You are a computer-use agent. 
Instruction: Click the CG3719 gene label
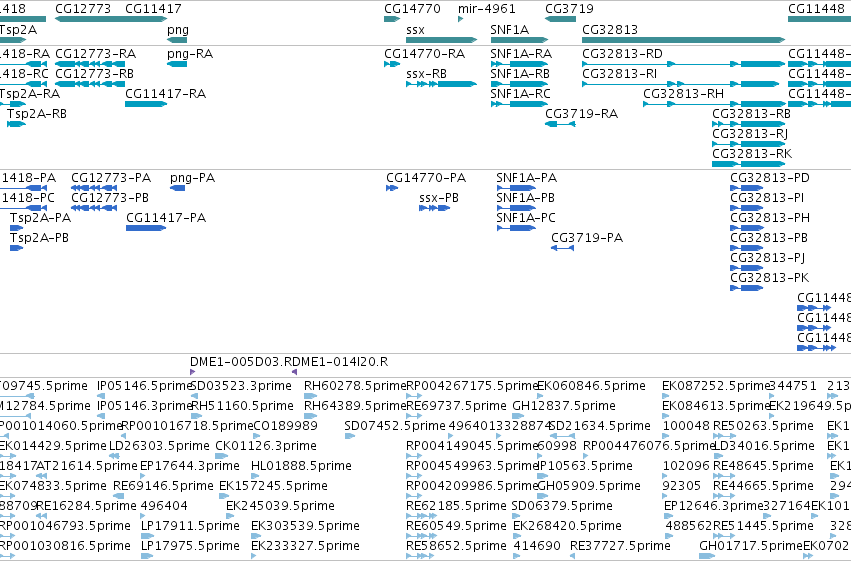click(x=569, y=9)
